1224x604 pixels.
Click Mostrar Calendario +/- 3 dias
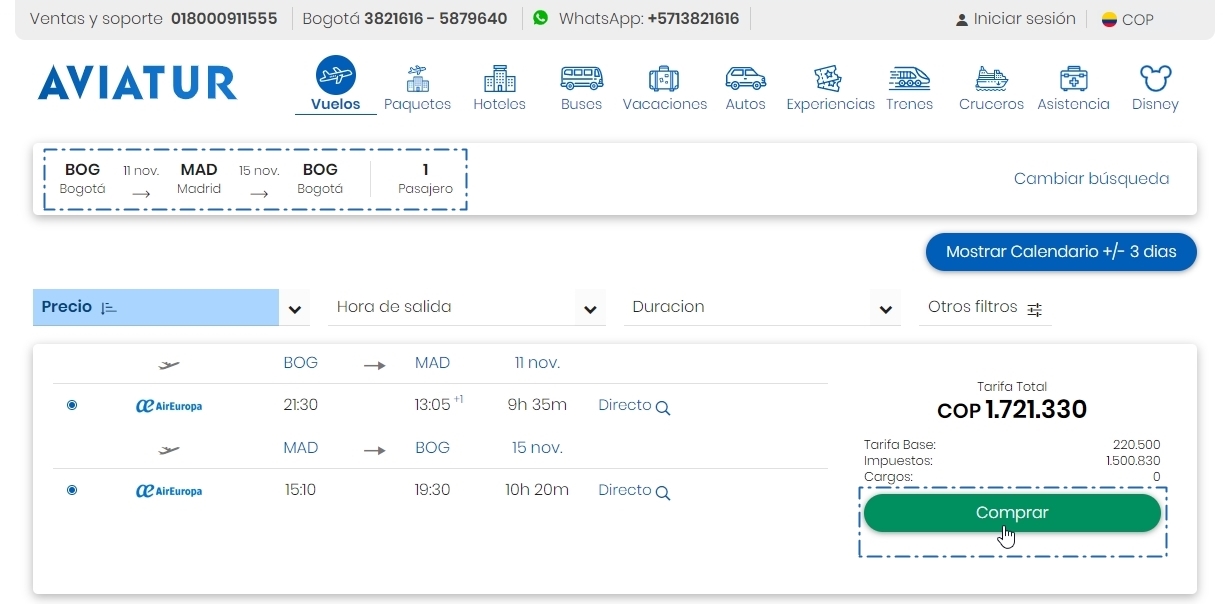(x=1061, y=252)
